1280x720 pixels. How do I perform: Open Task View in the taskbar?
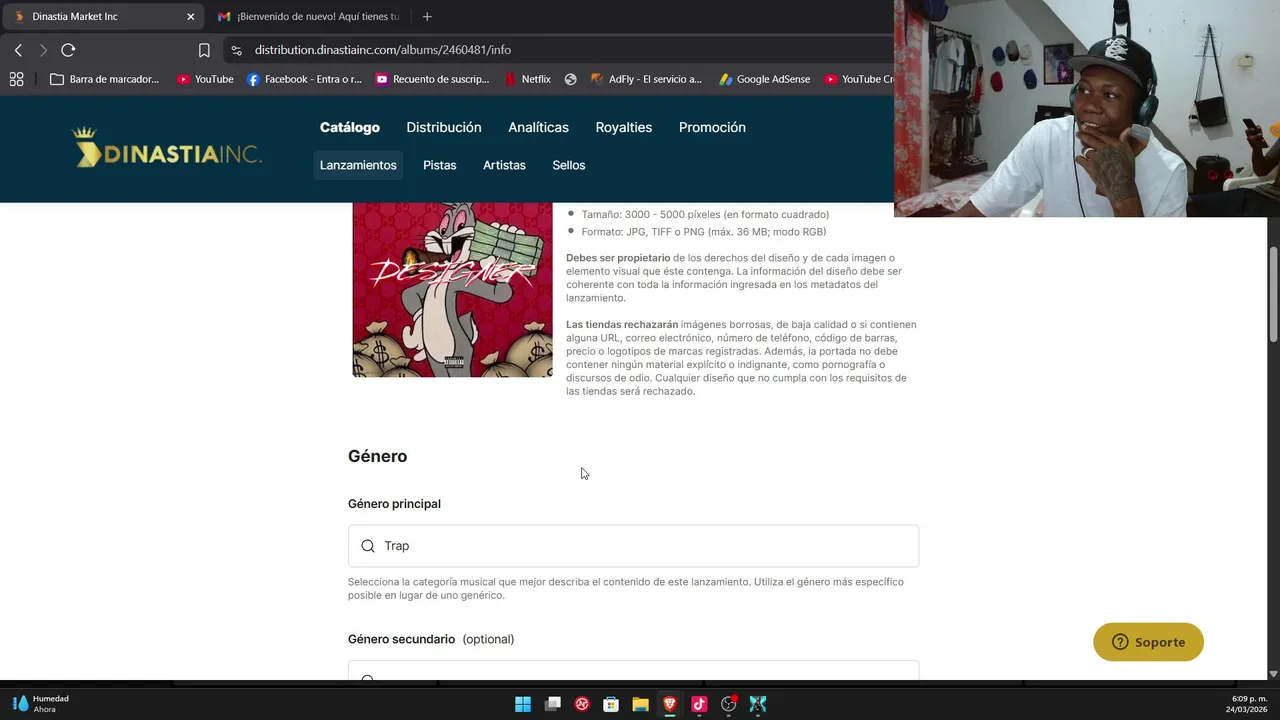553,704
